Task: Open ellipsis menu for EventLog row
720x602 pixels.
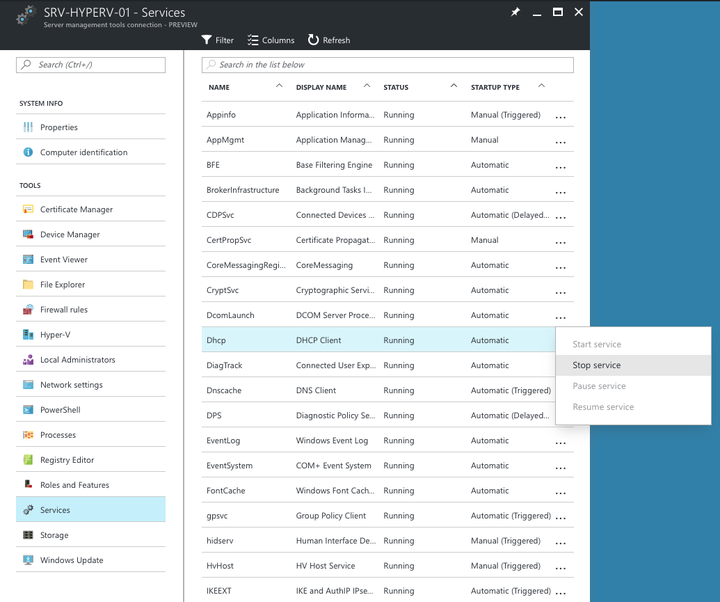Action: pyautogui.click(x=560, y=443)
